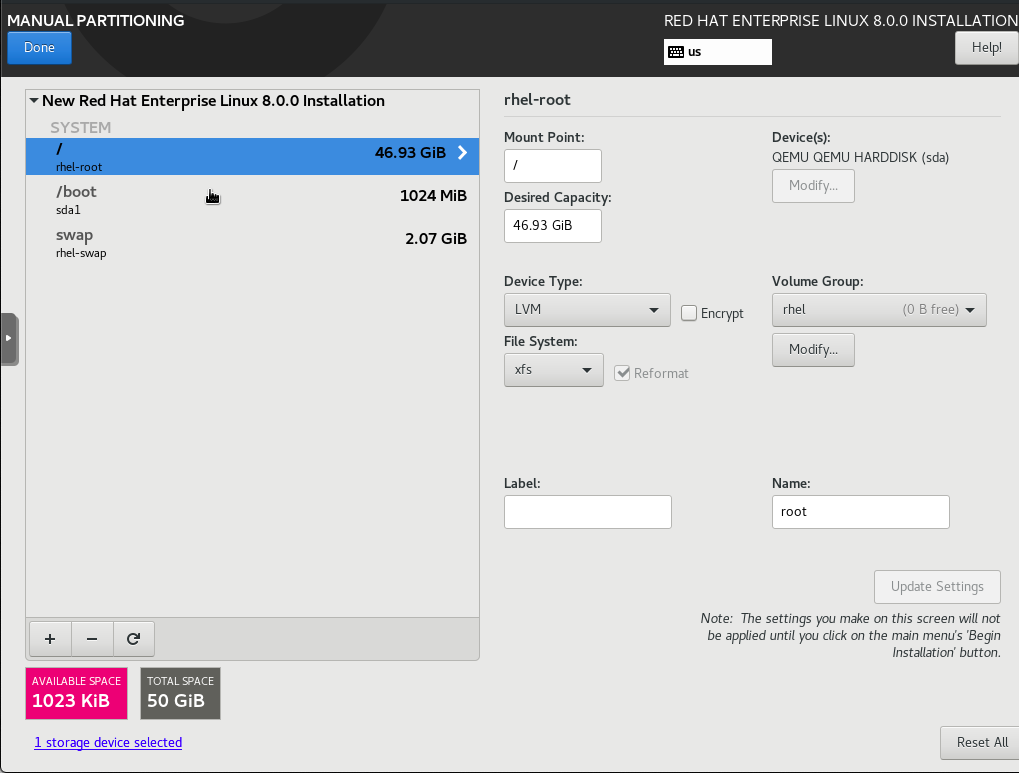Viewport: 1019px width, 773px height.
Task: Toggle the Encrypt checkbox
Action: (x=689, y=313)
